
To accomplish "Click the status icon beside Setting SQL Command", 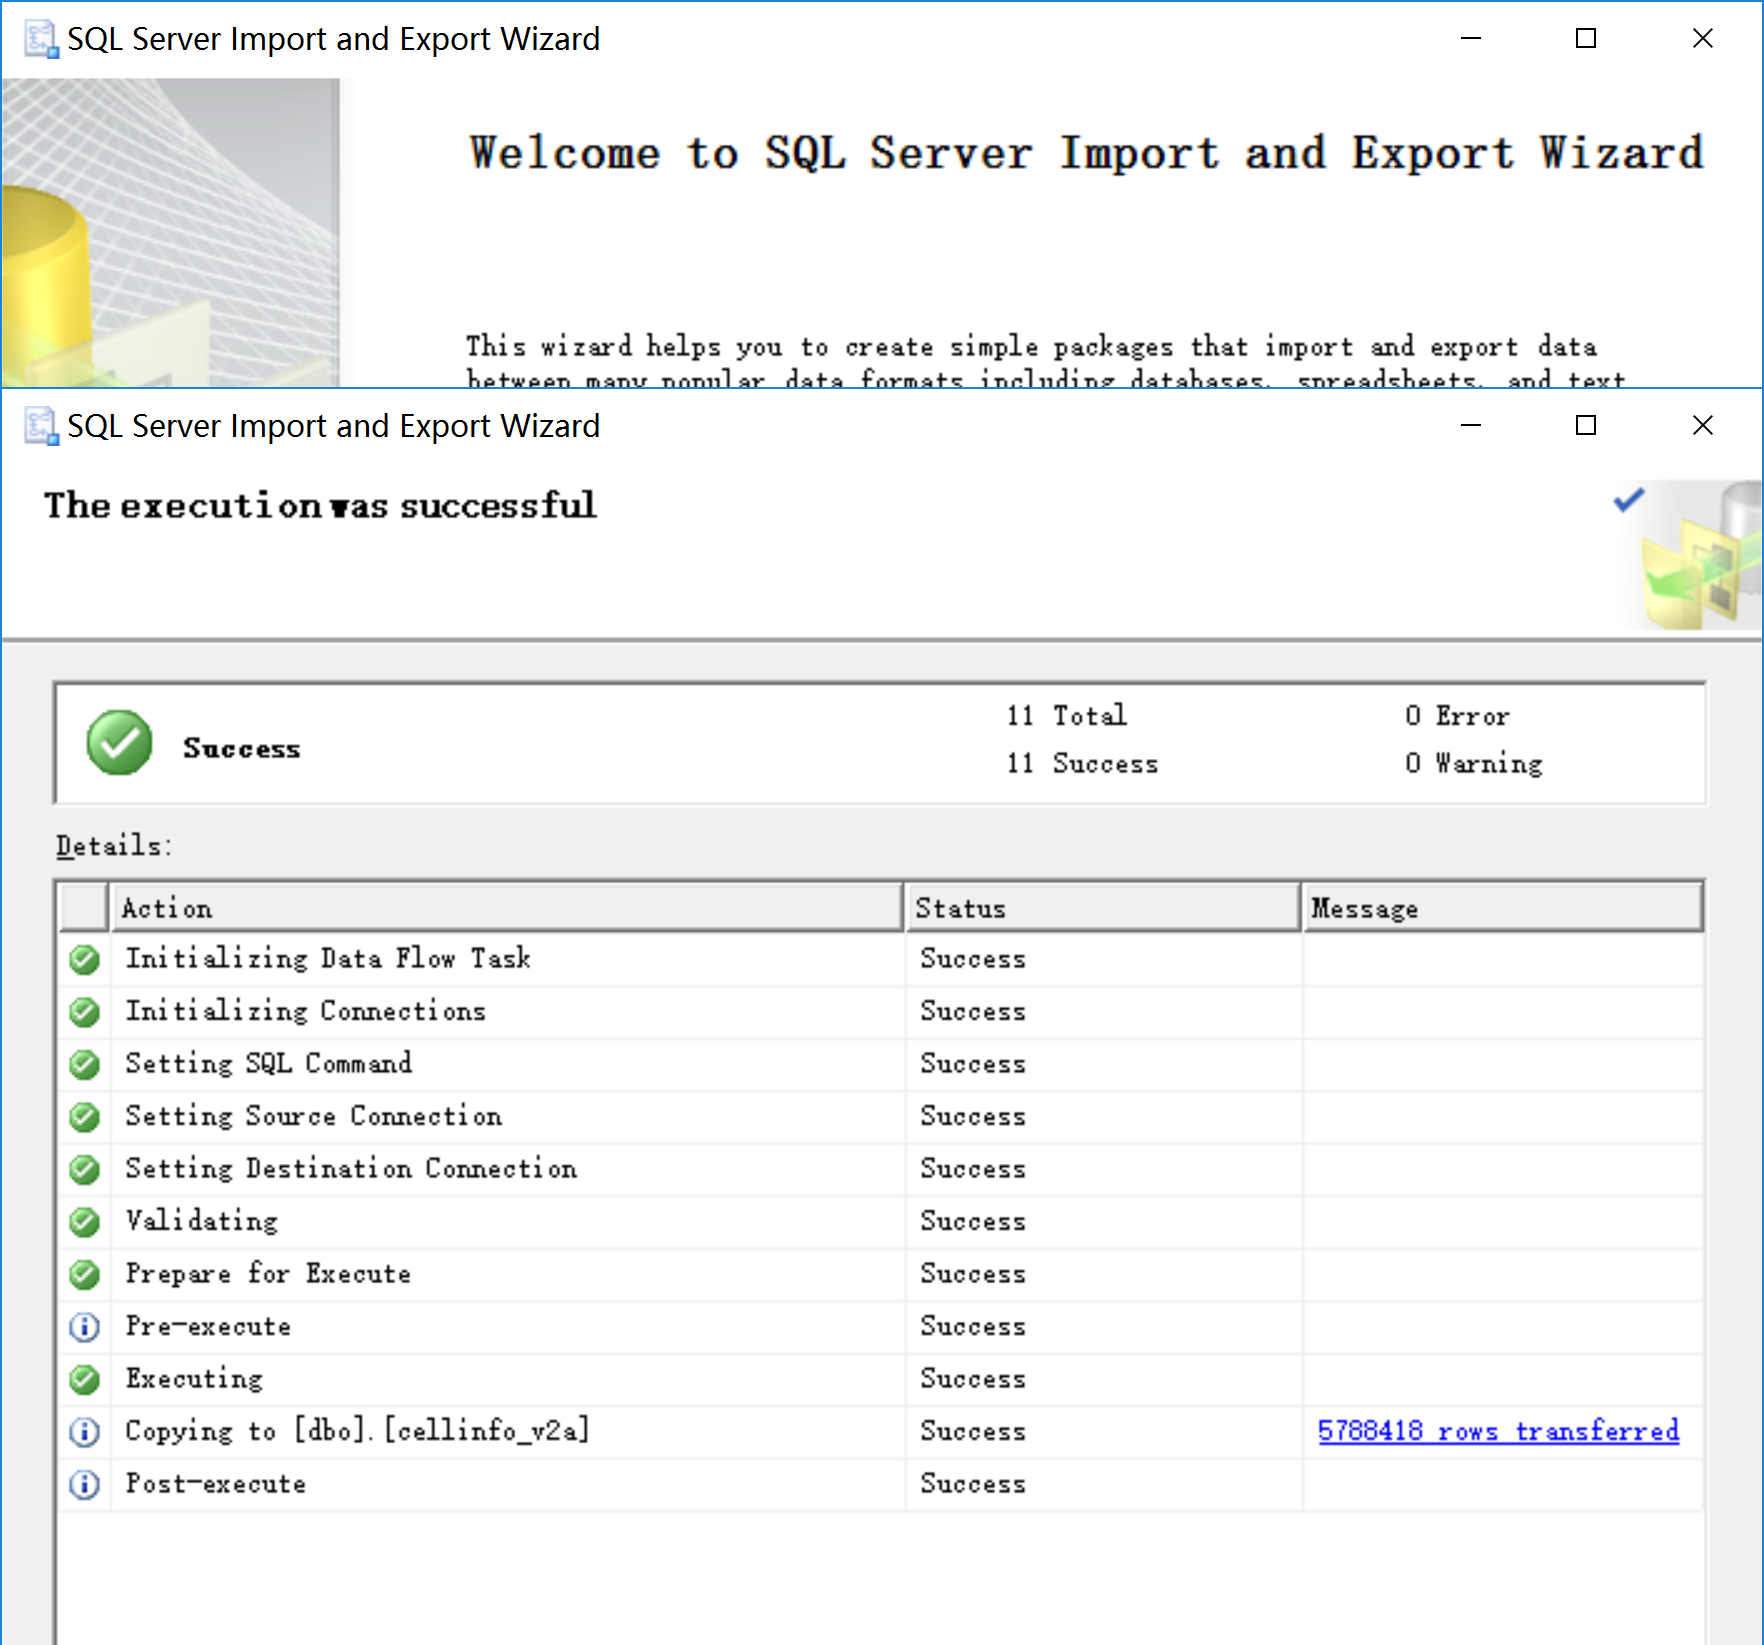I will (85, 1064).
